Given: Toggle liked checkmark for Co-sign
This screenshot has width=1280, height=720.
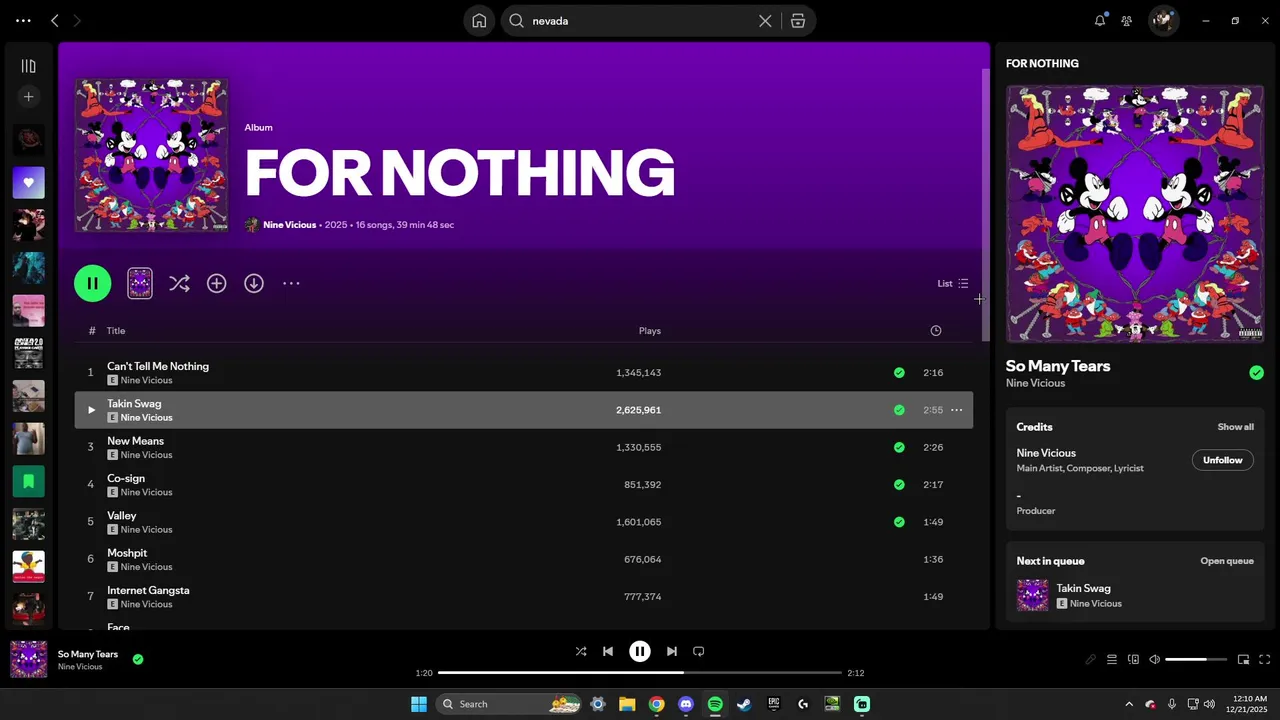Looking at the screenshot, I should coord(899,485).
